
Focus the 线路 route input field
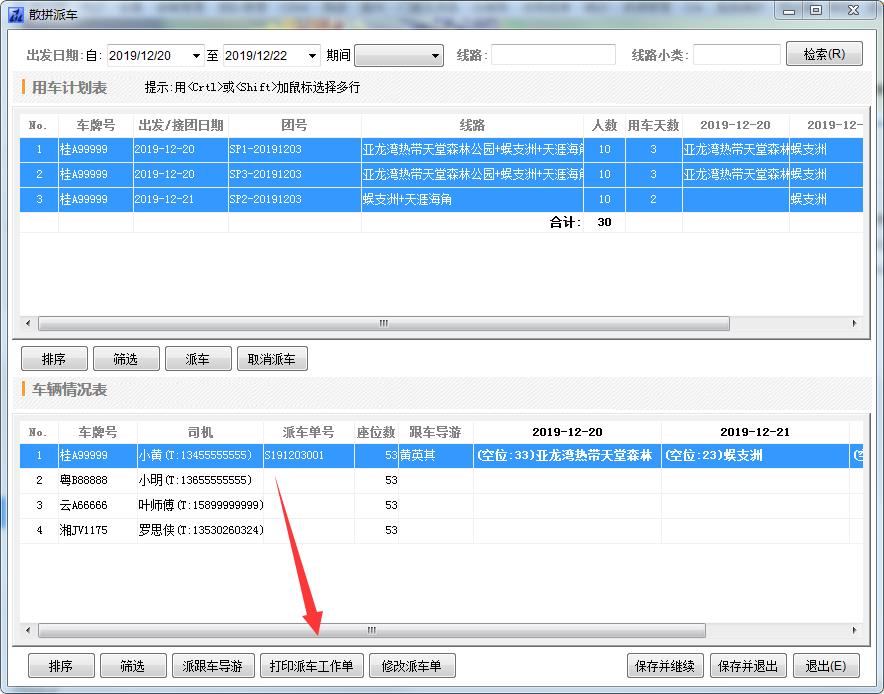coord(553,55)
